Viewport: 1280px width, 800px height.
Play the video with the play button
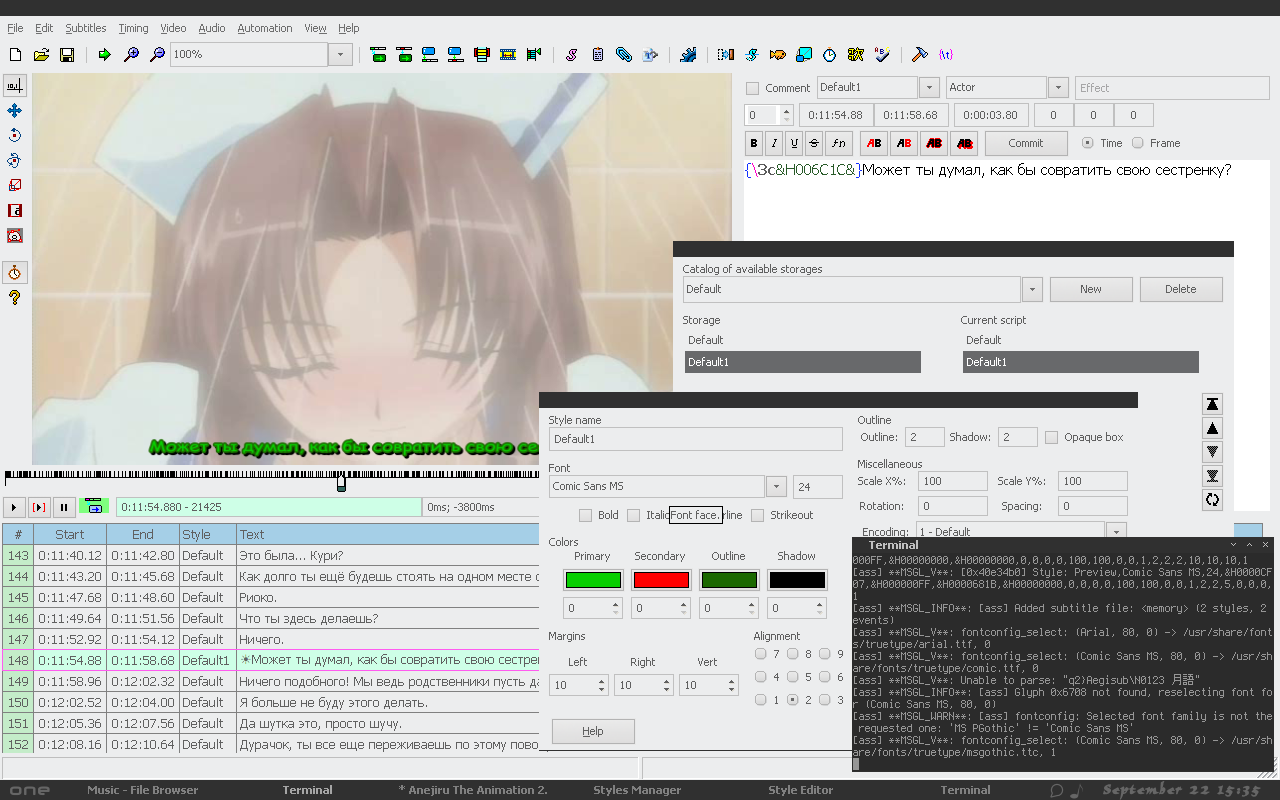click(x=14, y=507)
